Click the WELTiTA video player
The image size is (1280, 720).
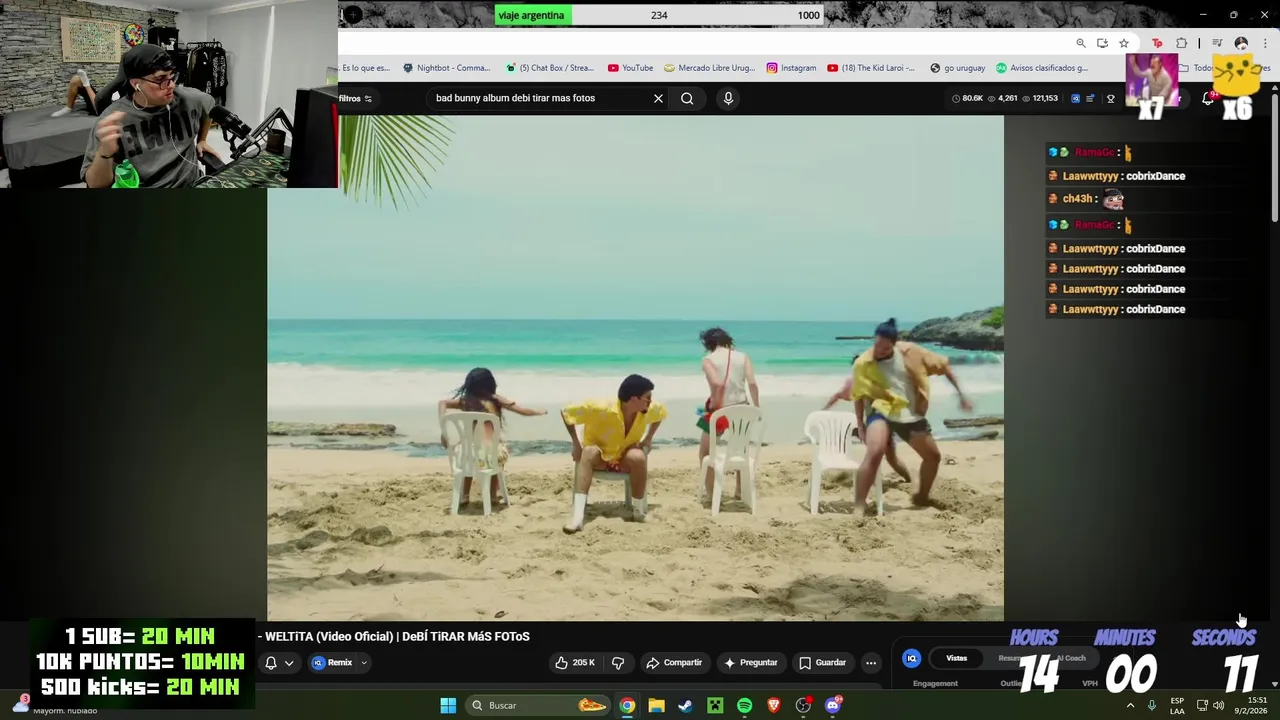[x=635, y=367]
